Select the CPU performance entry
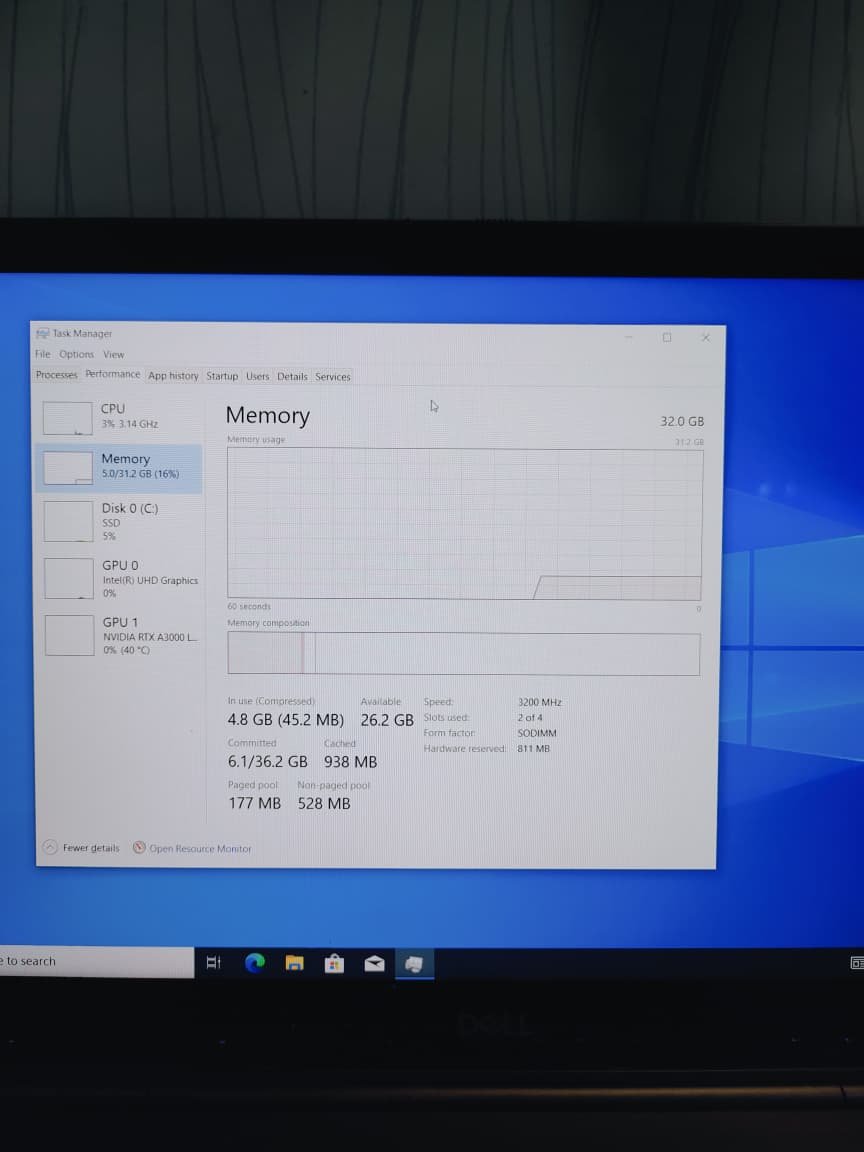The width and height of the screenshot is (864, 1152). pos(119,417)
